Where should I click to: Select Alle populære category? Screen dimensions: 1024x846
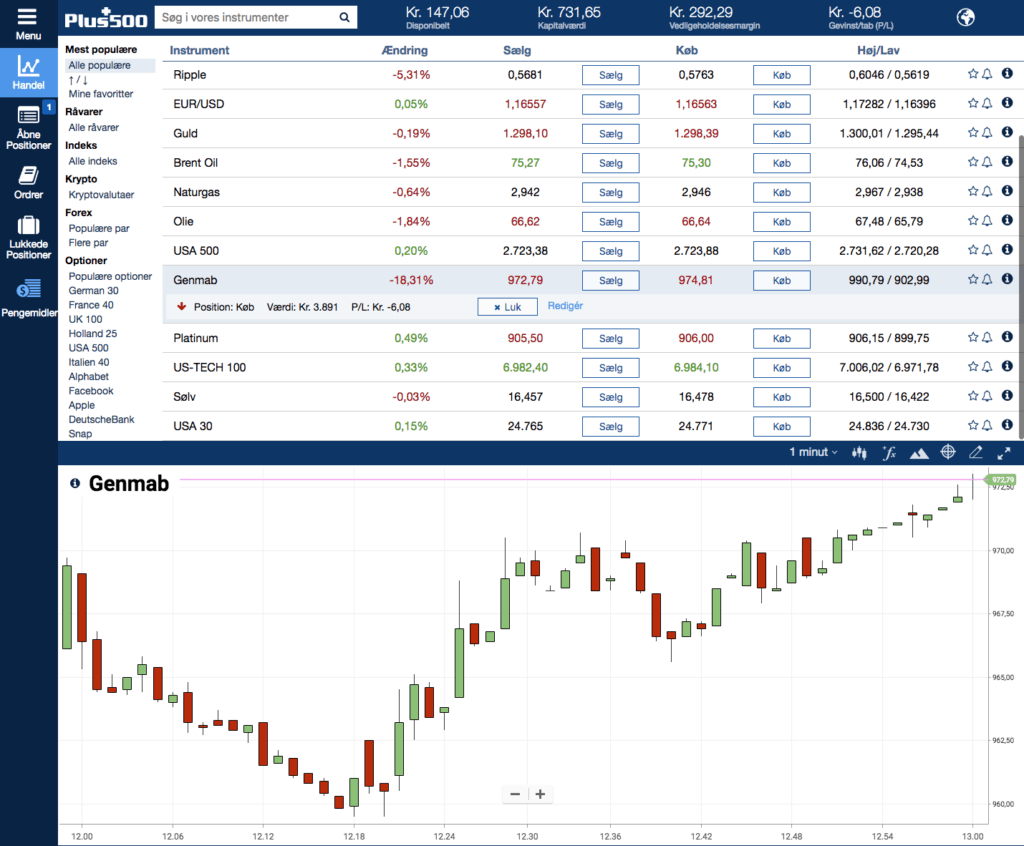[99, 65]
